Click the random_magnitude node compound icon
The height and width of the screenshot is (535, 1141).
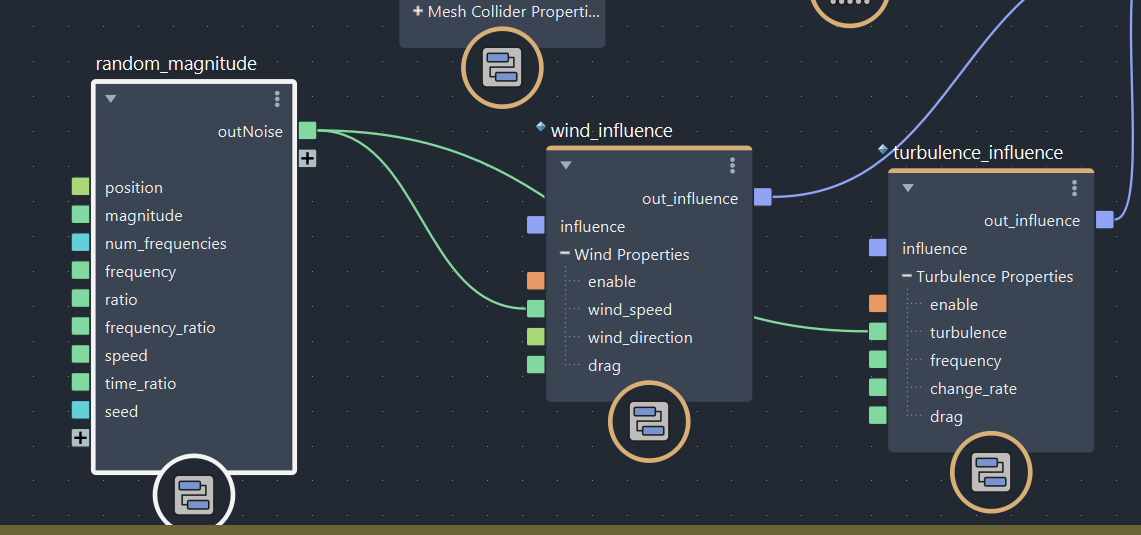193,495
